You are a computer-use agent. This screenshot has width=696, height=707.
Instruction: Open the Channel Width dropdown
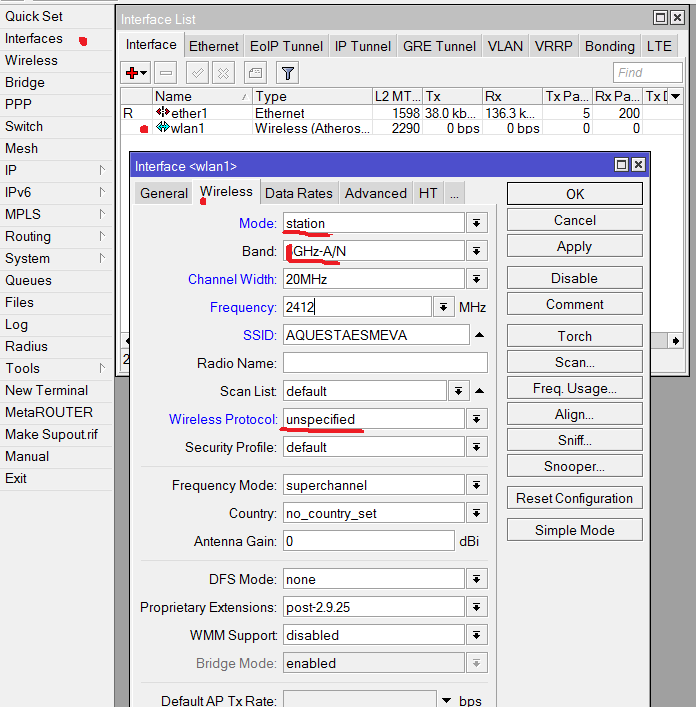tap(476, 279)
